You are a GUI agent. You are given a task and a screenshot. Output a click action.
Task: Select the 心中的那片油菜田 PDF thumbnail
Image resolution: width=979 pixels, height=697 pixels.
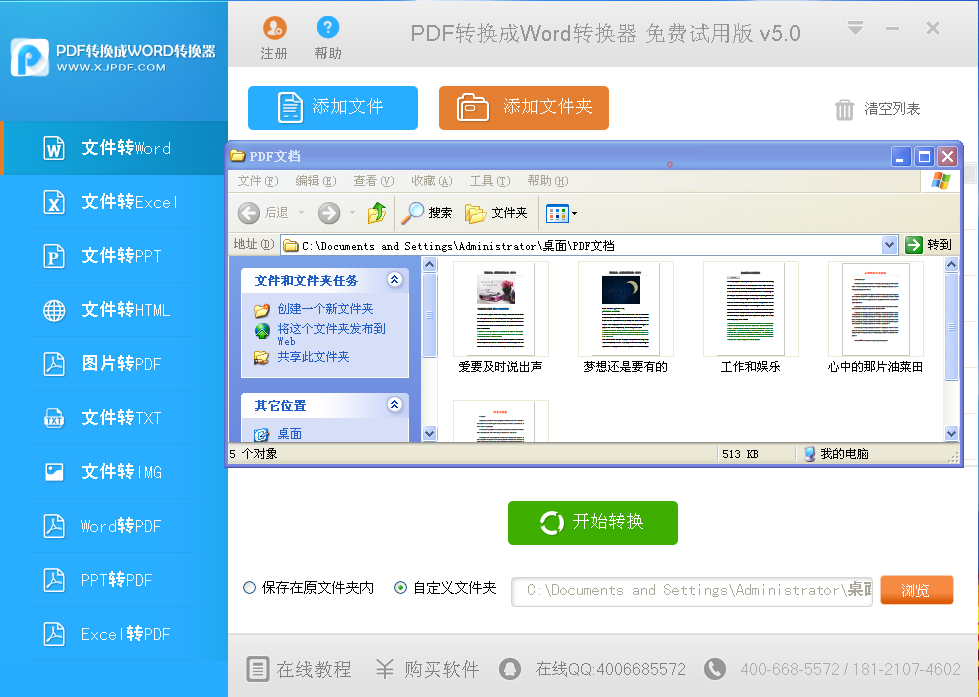tap(875, 309)
